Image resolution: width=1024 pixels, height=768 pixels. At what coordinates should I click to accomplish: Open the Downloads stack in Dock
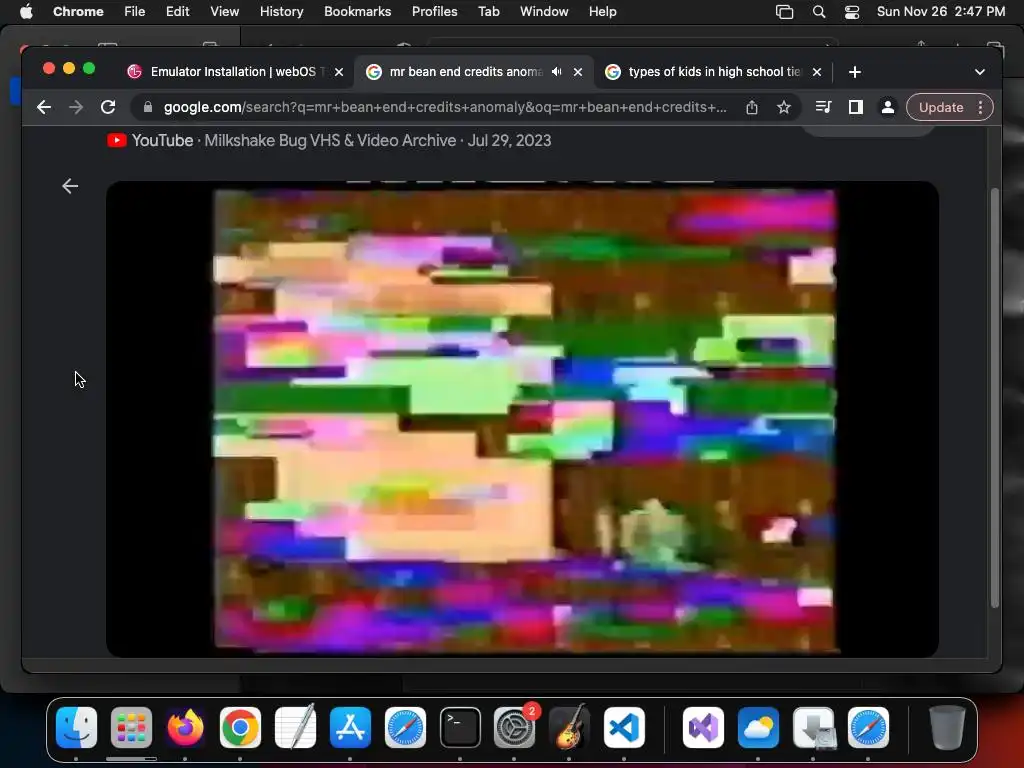click(814, 727)
